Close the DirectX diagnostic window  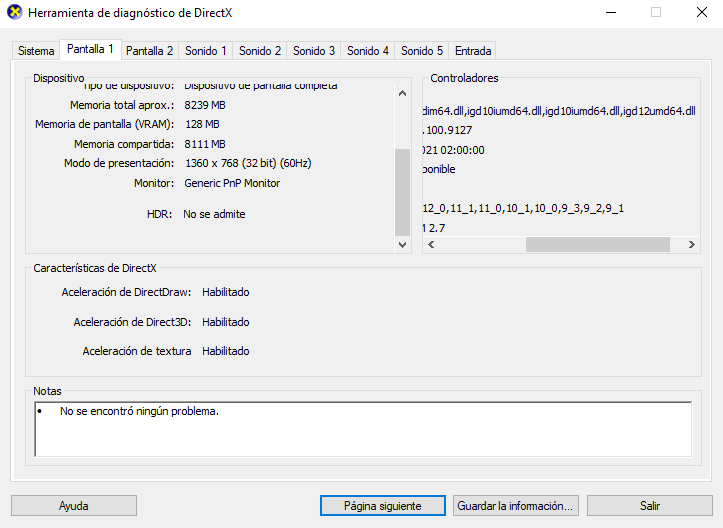point(702,12)
